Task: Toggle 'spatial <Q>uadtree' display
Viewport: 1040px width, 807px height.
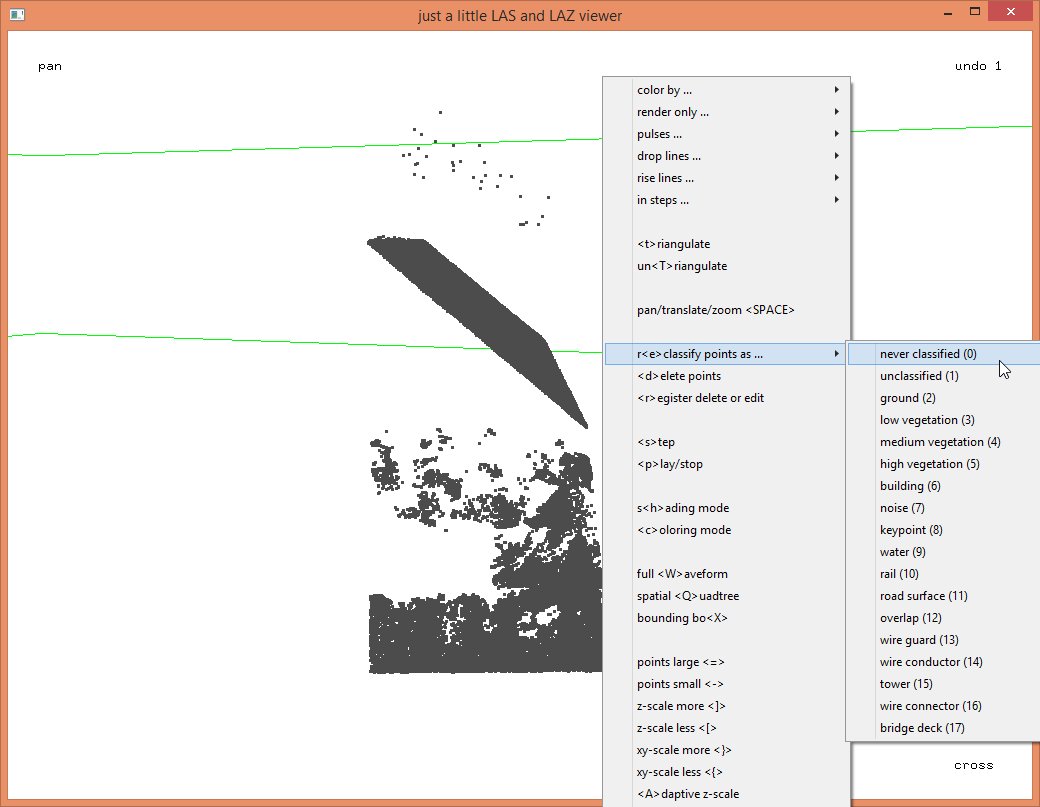Action: click(x=688, y=596)
